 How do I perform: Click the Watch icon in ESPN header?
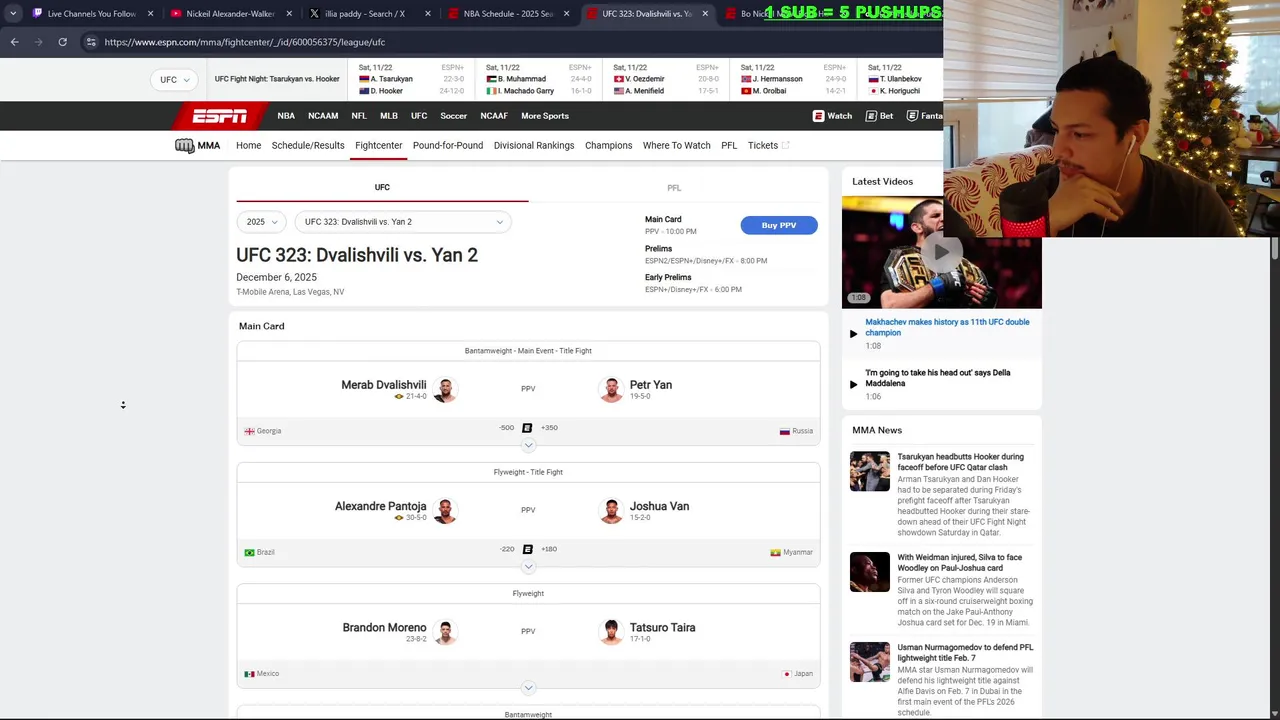coord(818,116)
